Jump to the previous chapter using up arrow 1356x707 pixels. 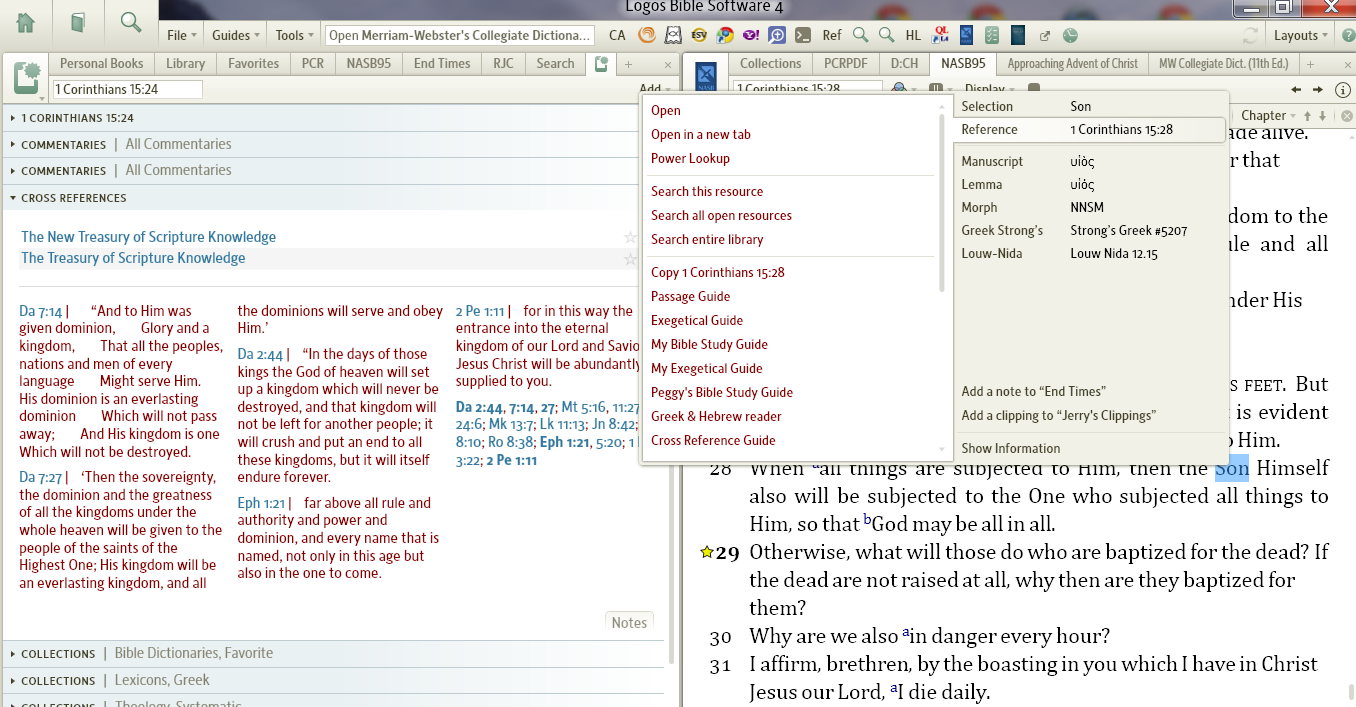[1306, 116]
